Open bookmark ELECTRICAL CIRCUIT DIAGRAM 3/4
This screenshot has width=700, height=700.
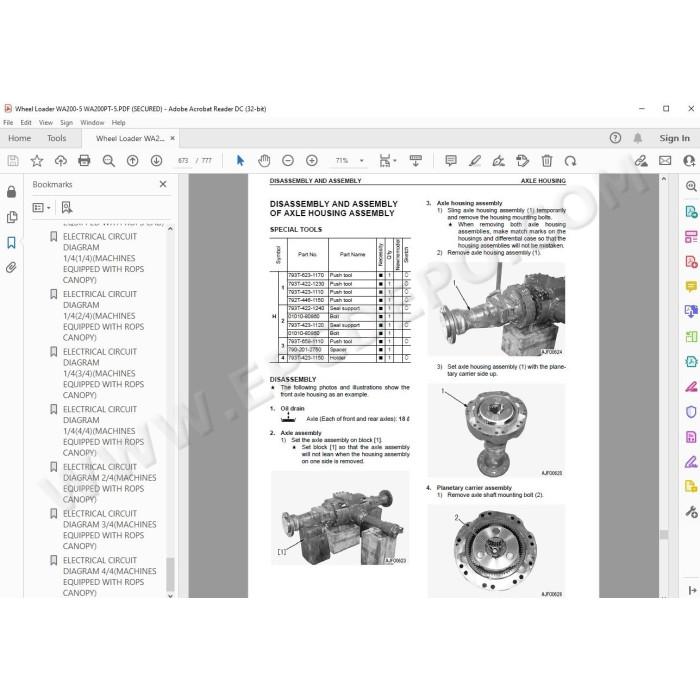(x=109, y=530)
